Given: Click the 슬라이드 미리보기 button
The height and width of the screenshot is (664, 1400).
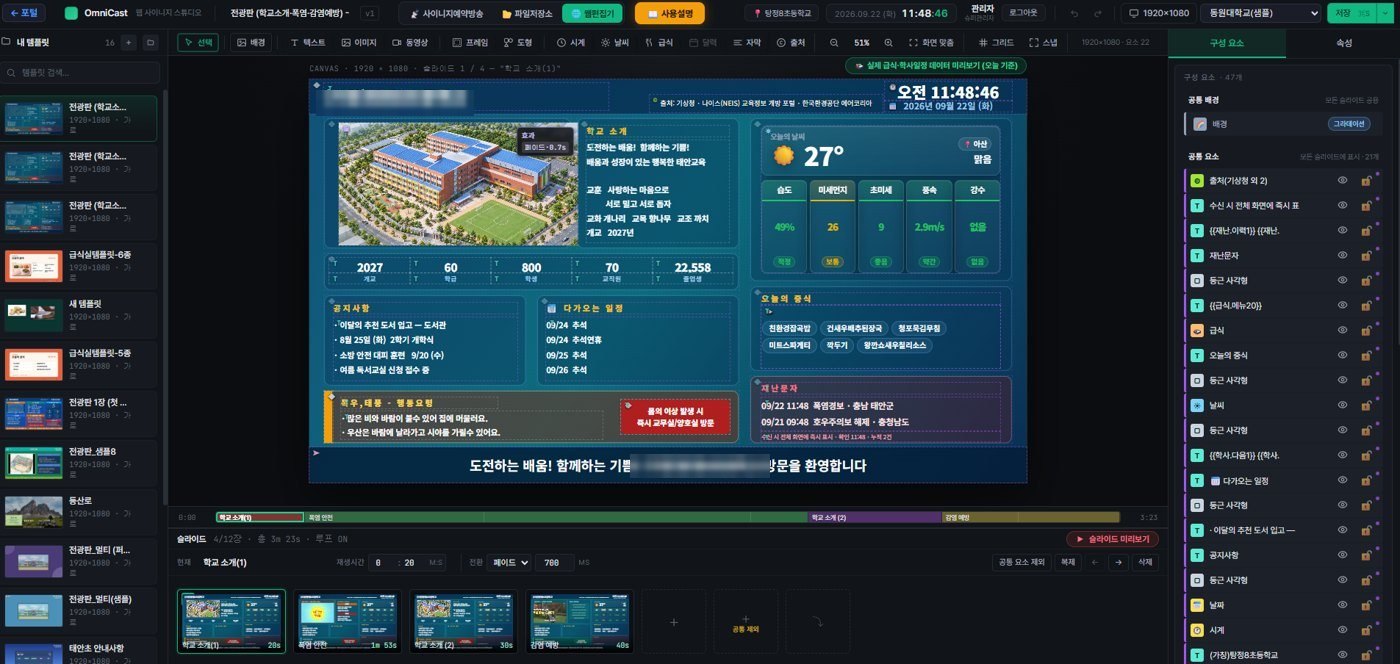Looking at the screenshot, I should point(1113,539).
